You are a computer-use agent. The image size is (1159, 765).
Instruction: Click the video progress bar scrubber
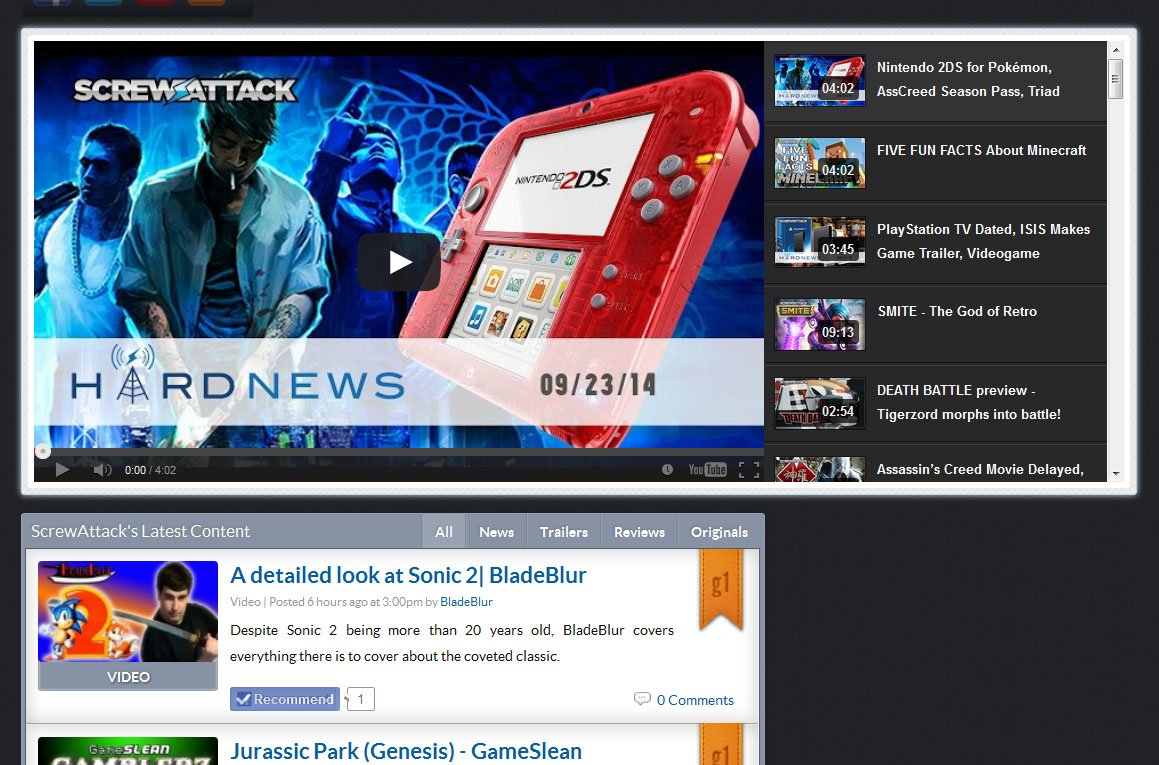(43, 451)
